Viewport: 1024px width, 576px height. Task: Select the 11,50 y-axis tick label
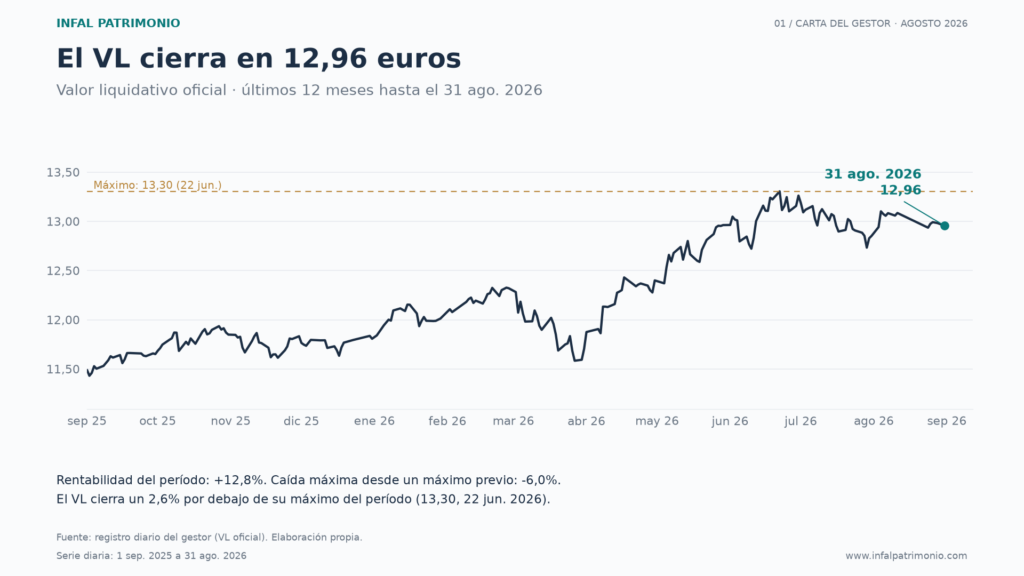[63, 370]
